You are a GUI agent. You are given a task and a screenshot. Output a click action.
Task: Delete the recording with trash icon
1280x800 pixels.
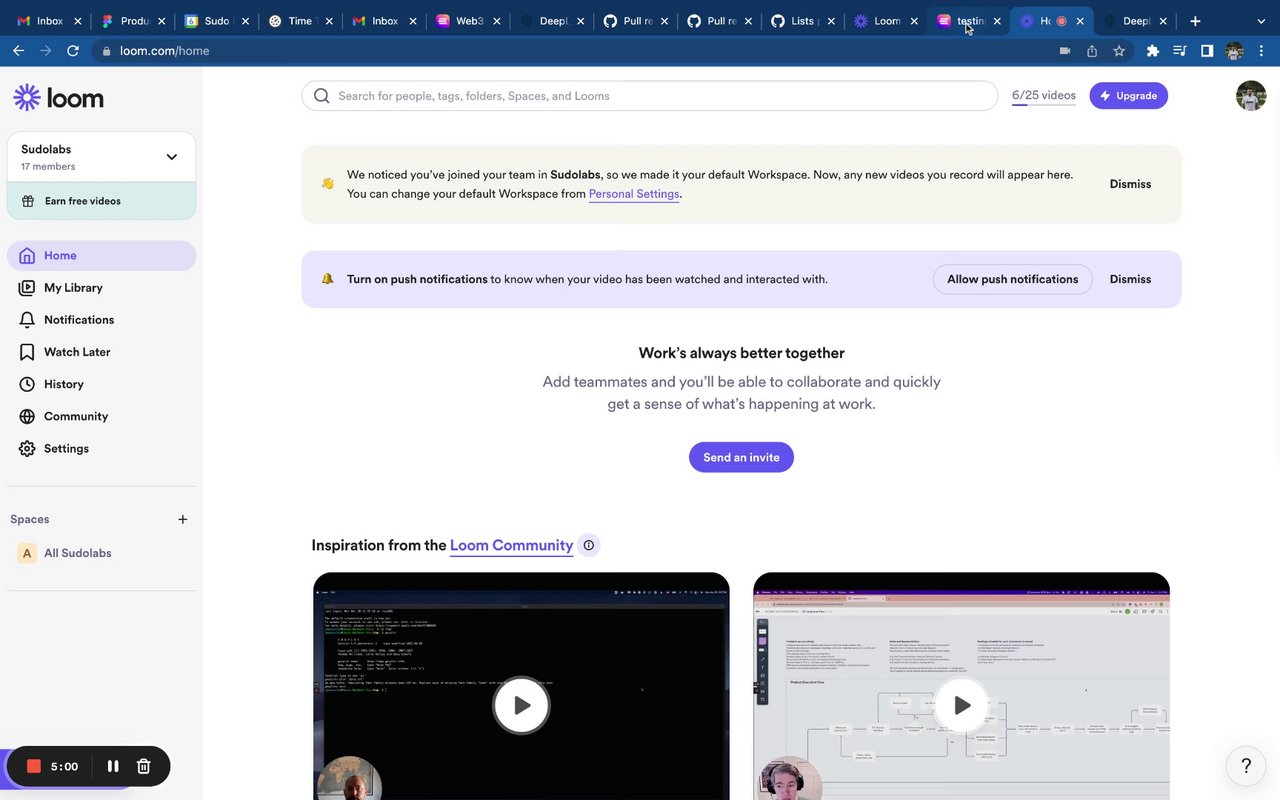pos(143,766)
